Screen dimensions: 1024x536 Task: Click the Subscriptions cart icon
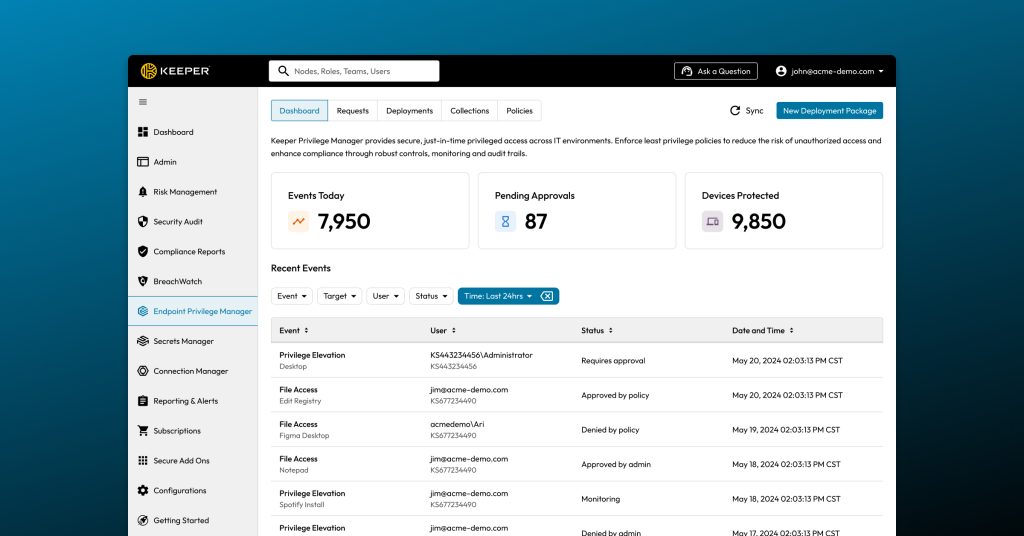click(x=143, y=431)
